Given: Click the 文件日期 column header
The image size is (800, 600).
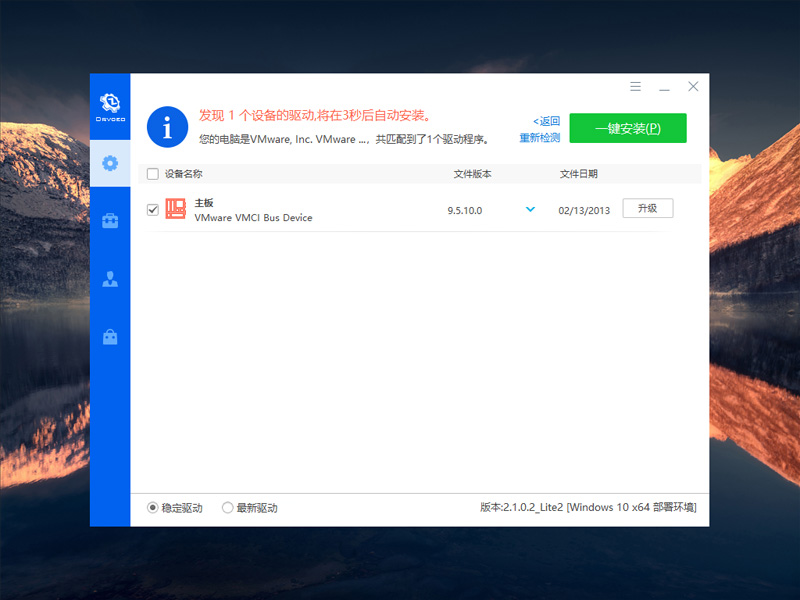Looking at the screenshot, I should [578, 174].
